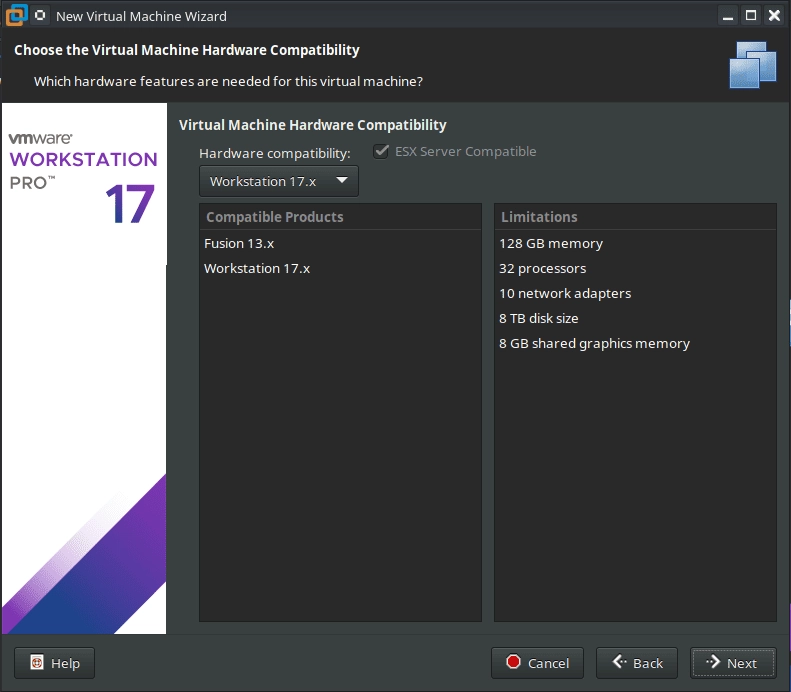This screenshot has width=791, height=692.
Task: Select the 10 network adapters row
Action: (x=635, y=294)
